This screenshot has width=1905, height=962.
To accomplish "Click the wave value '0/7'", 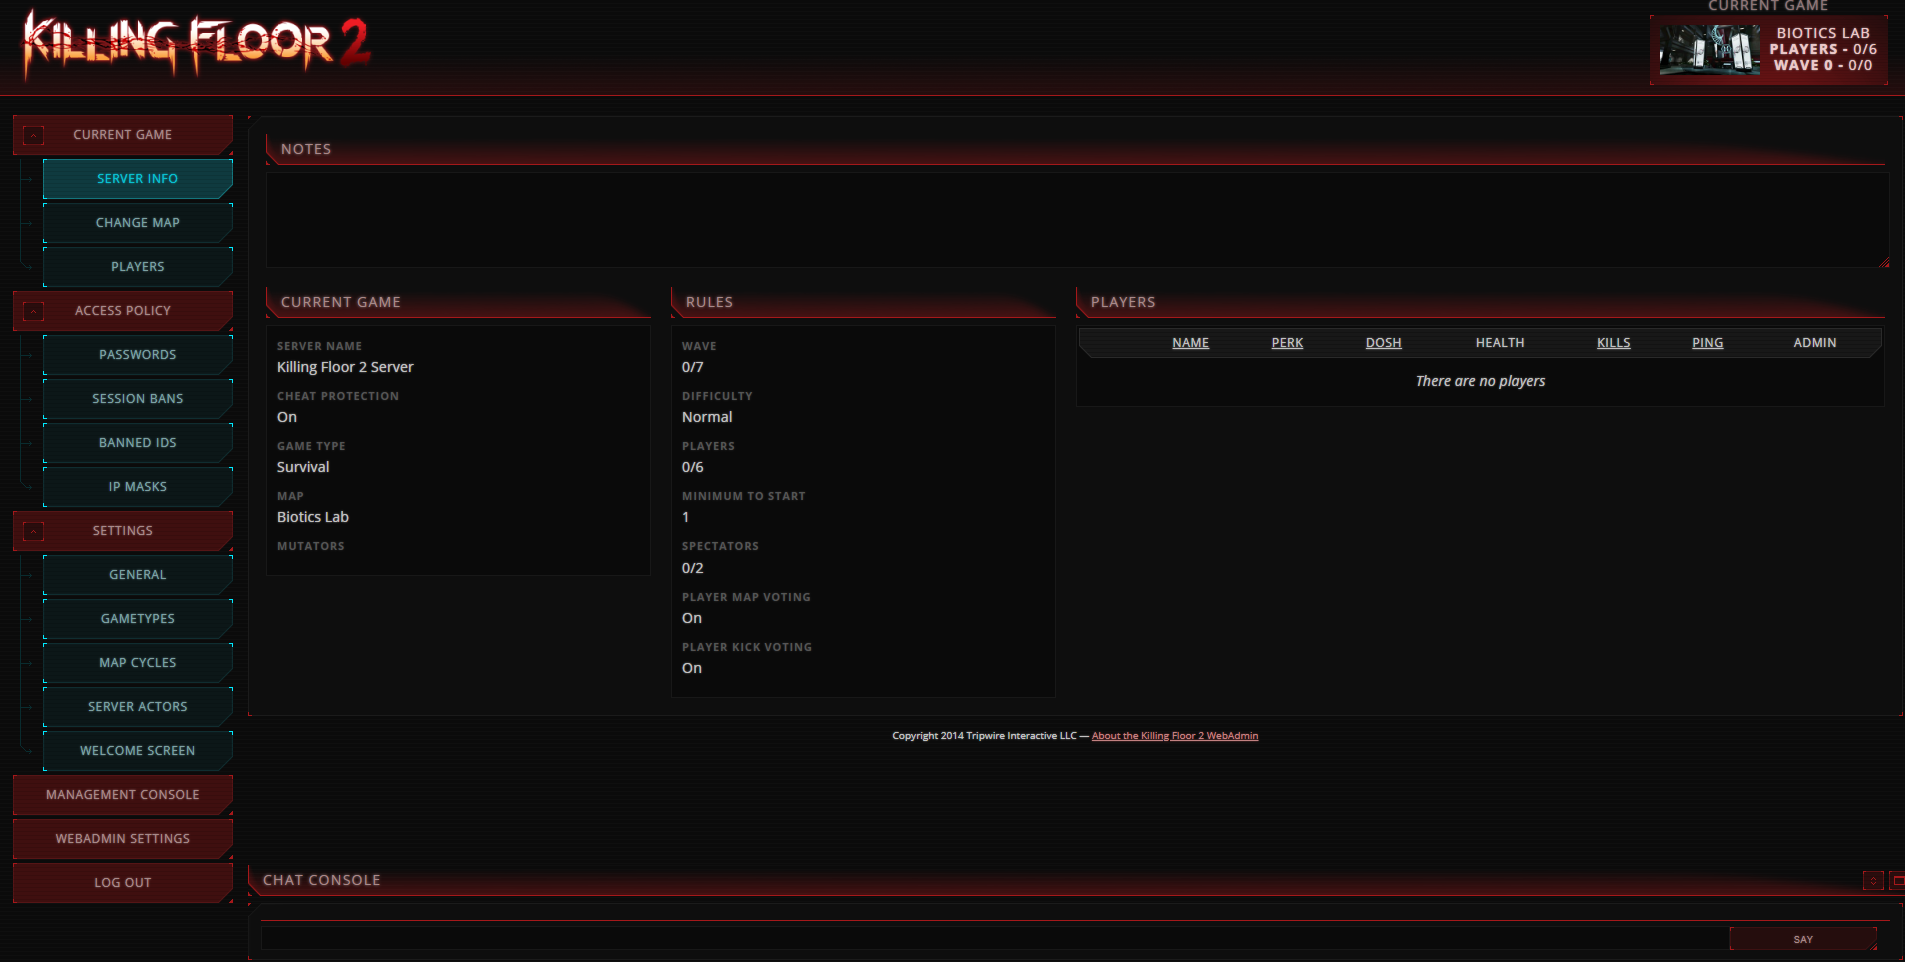I will point(692,367).
